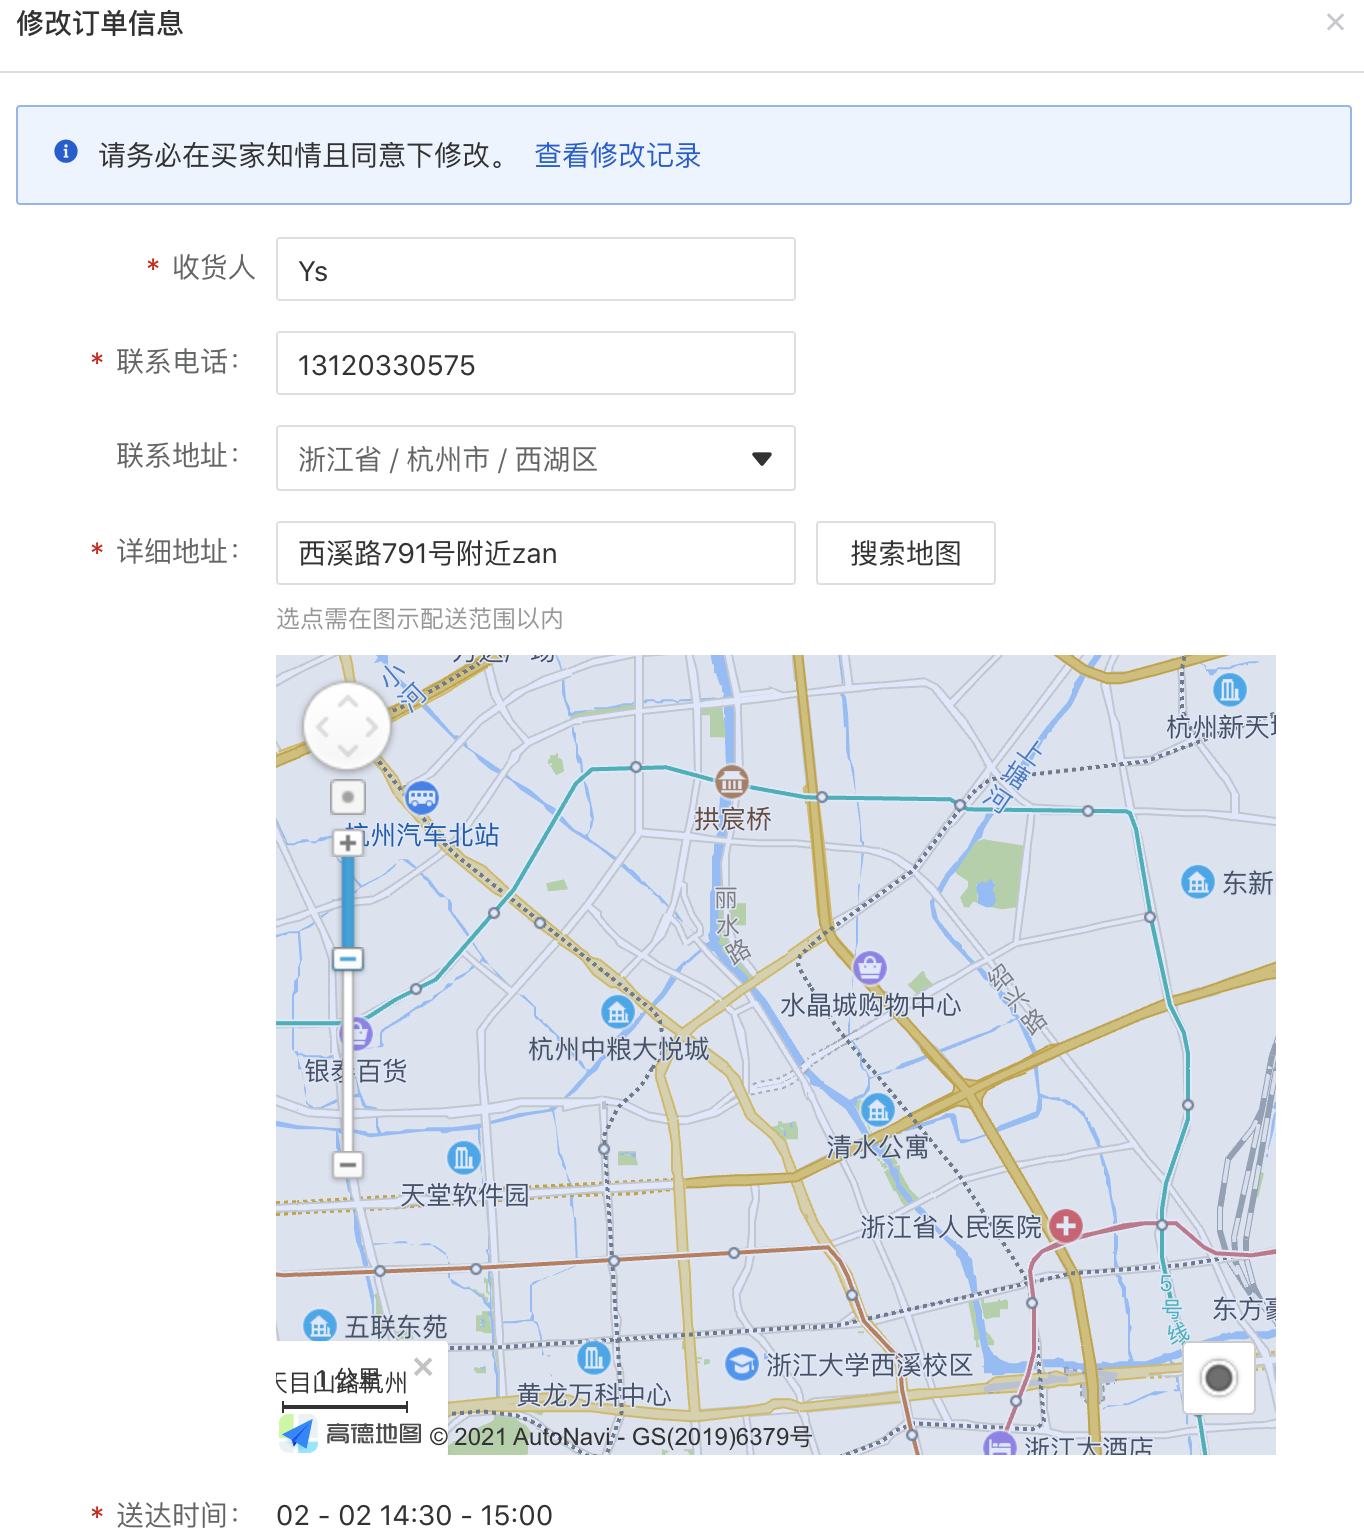Click the 银泰百货 shopping icon
1364x1534 pixels.
(x=357, y=1034)
